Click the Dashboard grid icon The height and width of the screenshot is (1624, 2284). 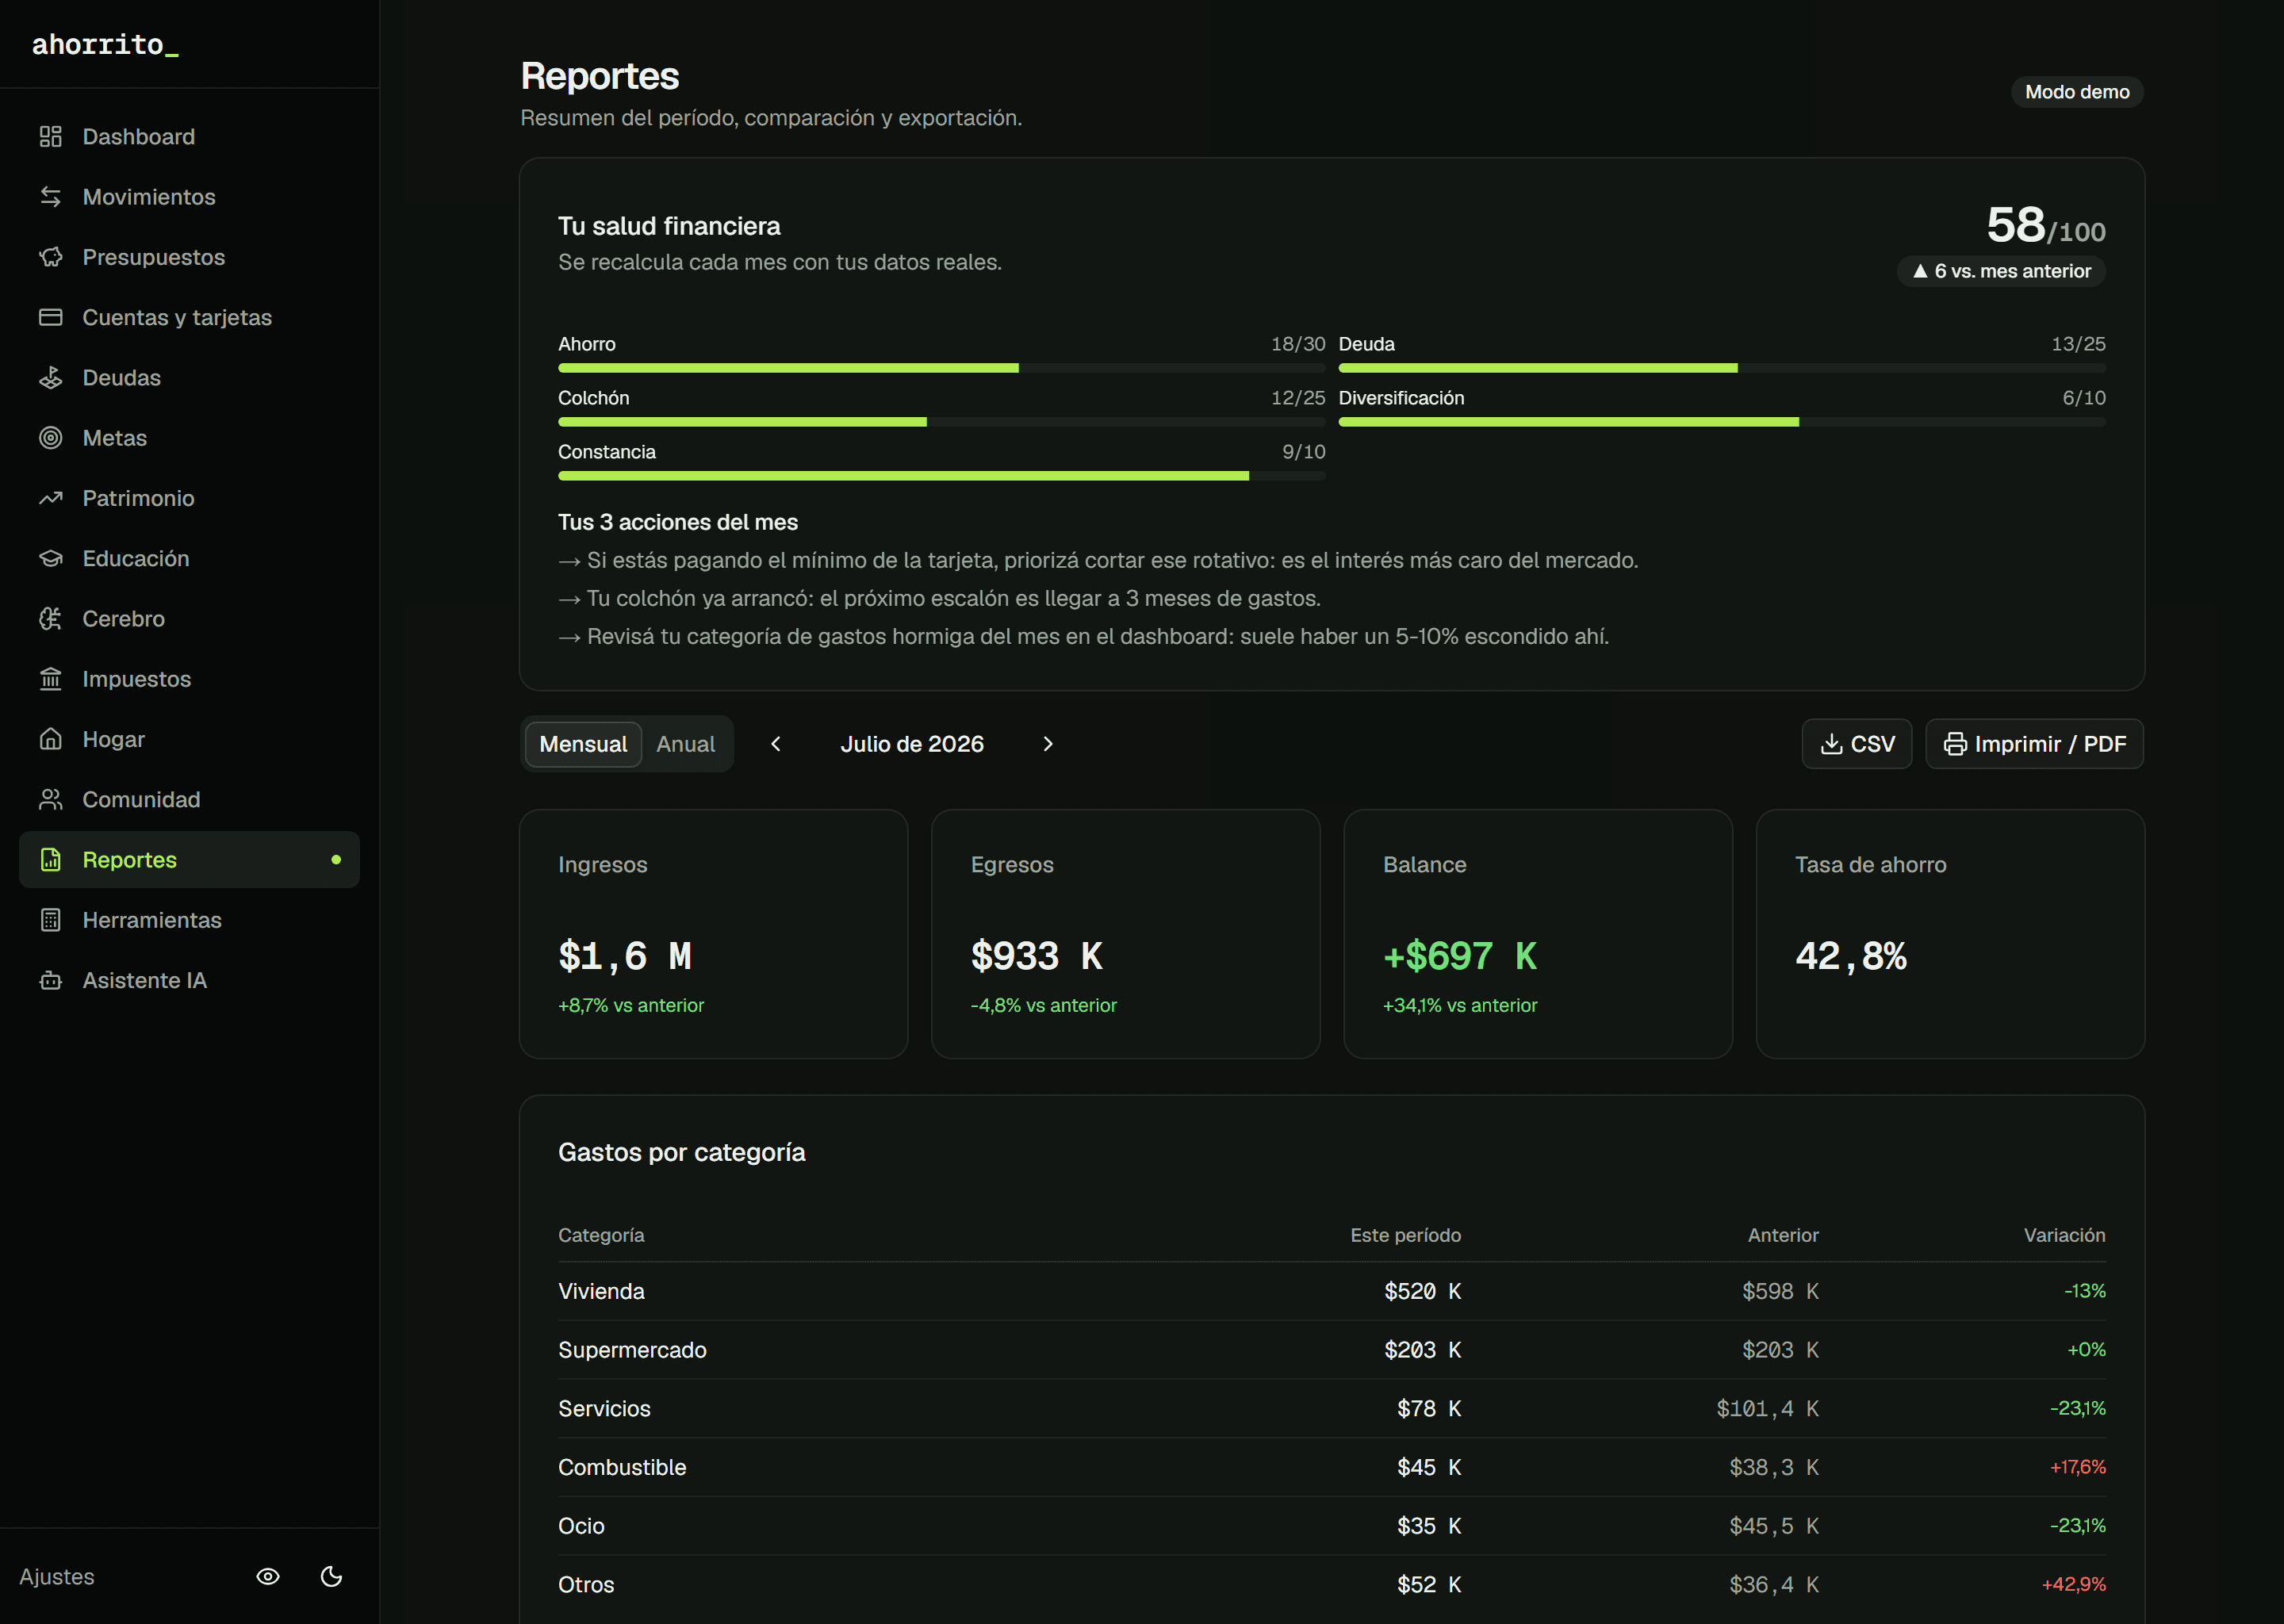click(51, 136)
